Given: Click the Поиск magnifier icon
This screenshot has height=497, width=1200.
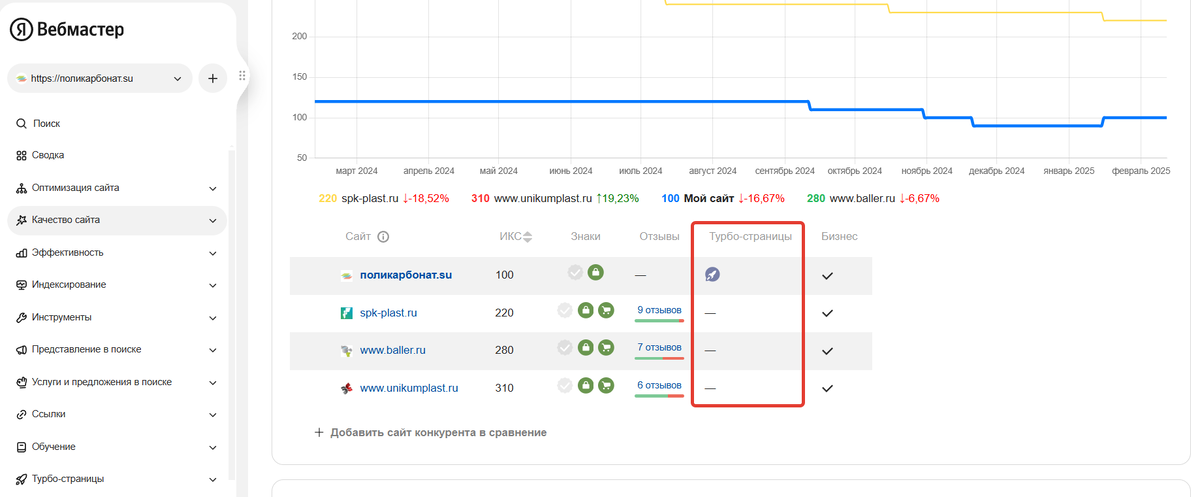Looking at the screenshot, I should pyautogui.click(x=22, y=123).
